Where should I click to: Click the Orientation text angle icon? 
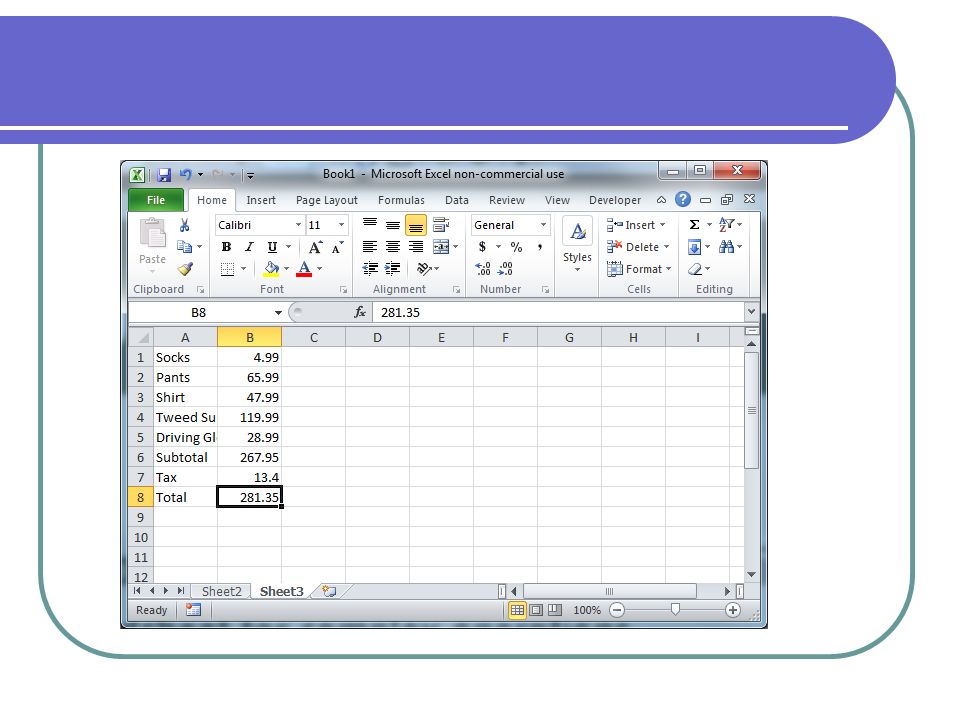click(424, 269)
